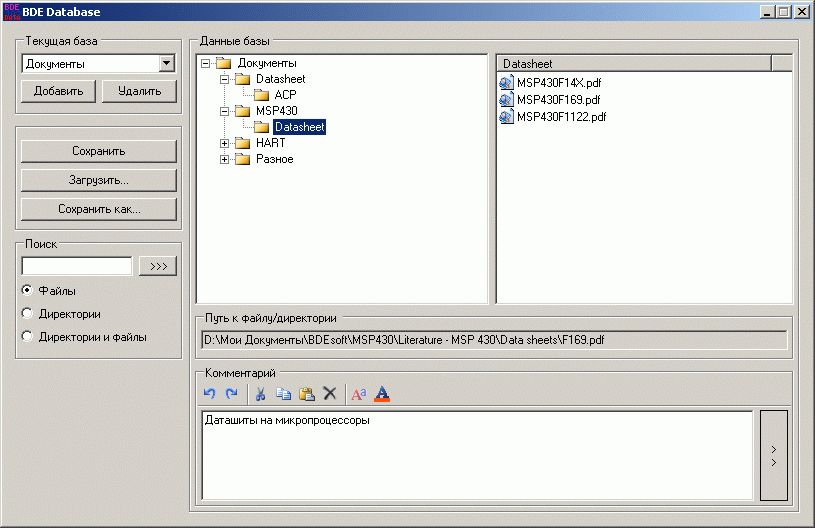This screenshot has width=815, height=528.
Task: Open the text color A icon
Action: (382, 394)
